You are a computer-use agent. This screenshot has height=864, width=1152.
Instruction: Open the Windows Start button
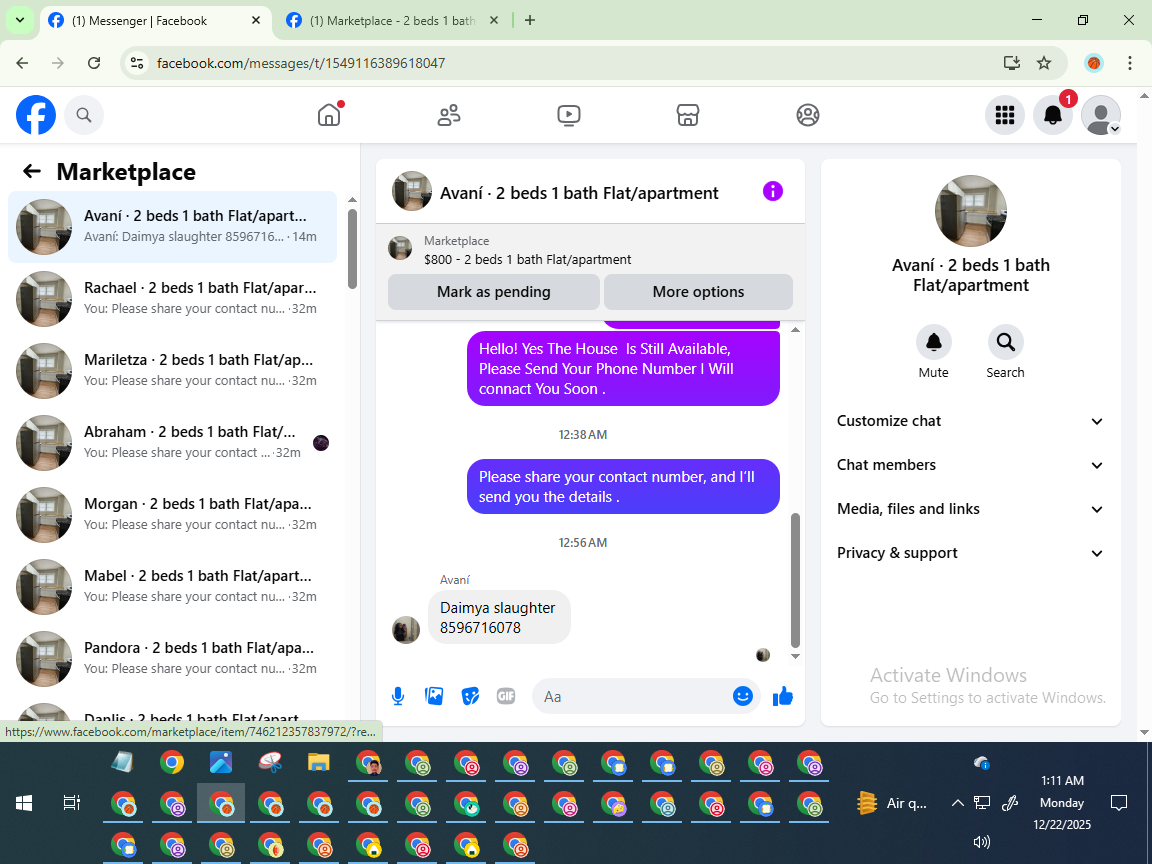click(x=24, y=803)
